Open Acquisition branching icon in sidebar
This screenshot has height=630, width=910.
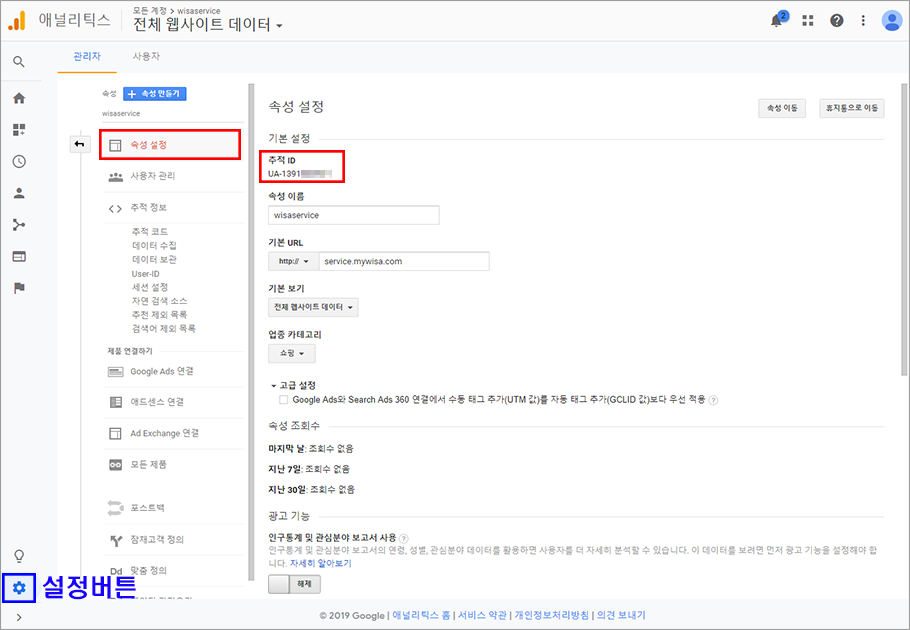point(19,225)
